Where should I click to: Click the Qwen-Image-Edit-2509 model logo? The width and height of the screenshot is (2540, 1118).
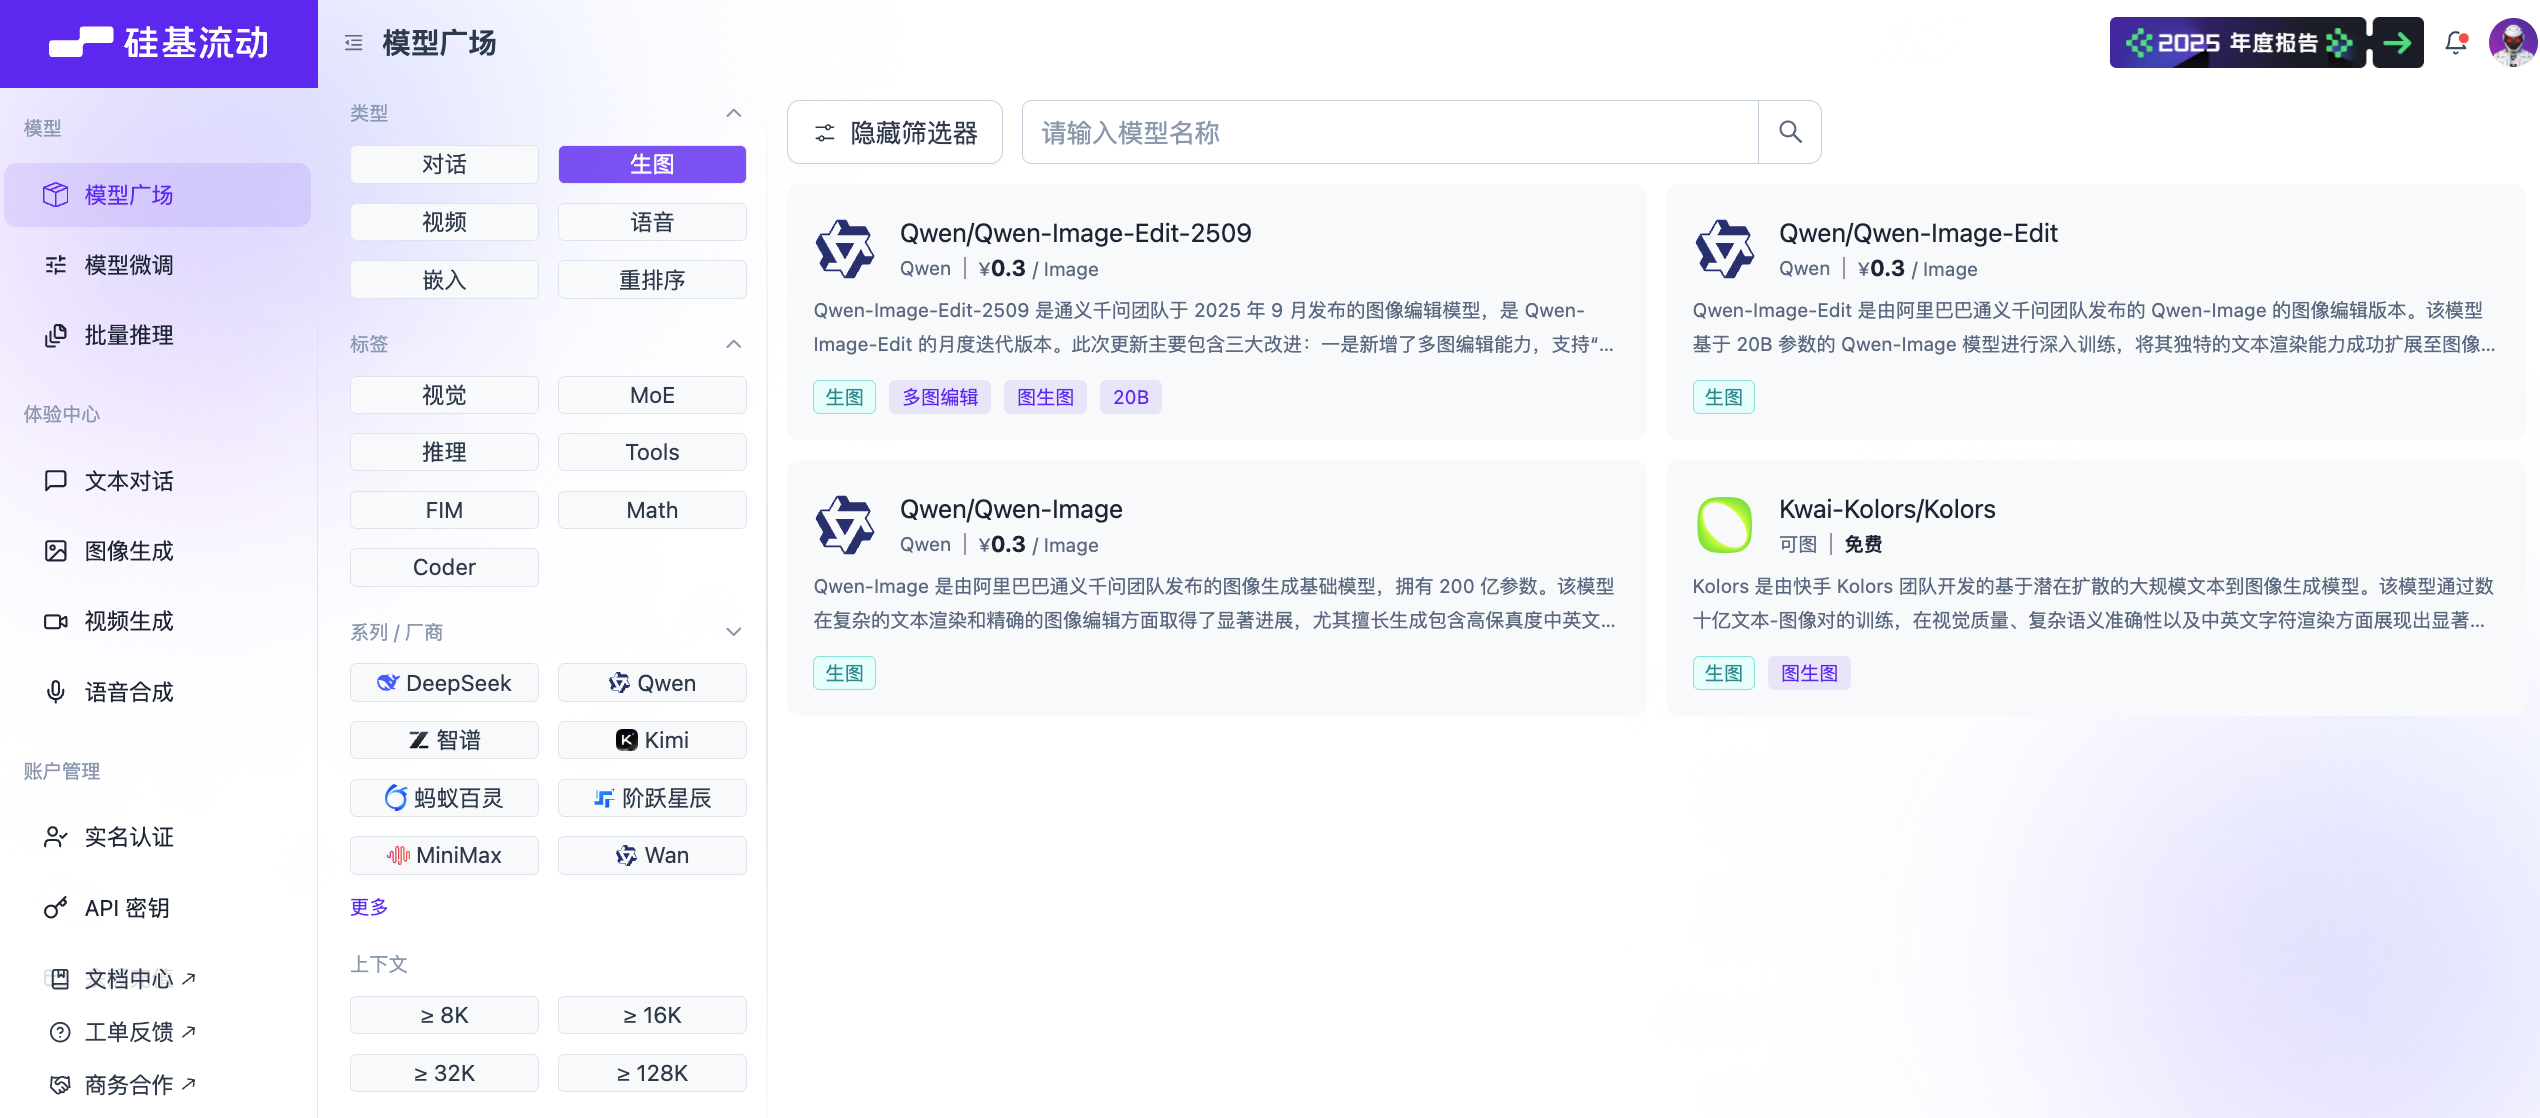click(845, 249)
